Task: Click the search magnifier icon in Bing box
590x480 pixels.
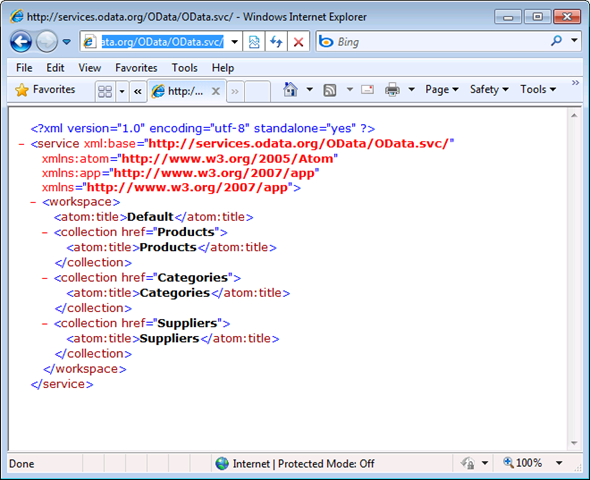Action: click(x=556, y=41)
